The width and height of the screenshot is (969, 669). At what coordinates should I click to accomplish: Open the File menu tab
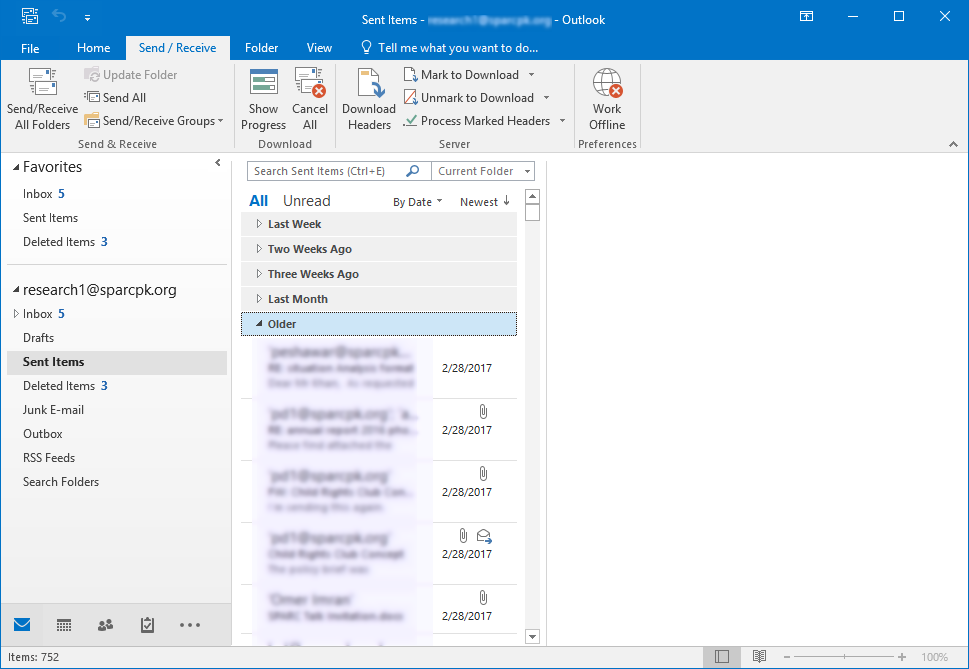pos(30,48)
